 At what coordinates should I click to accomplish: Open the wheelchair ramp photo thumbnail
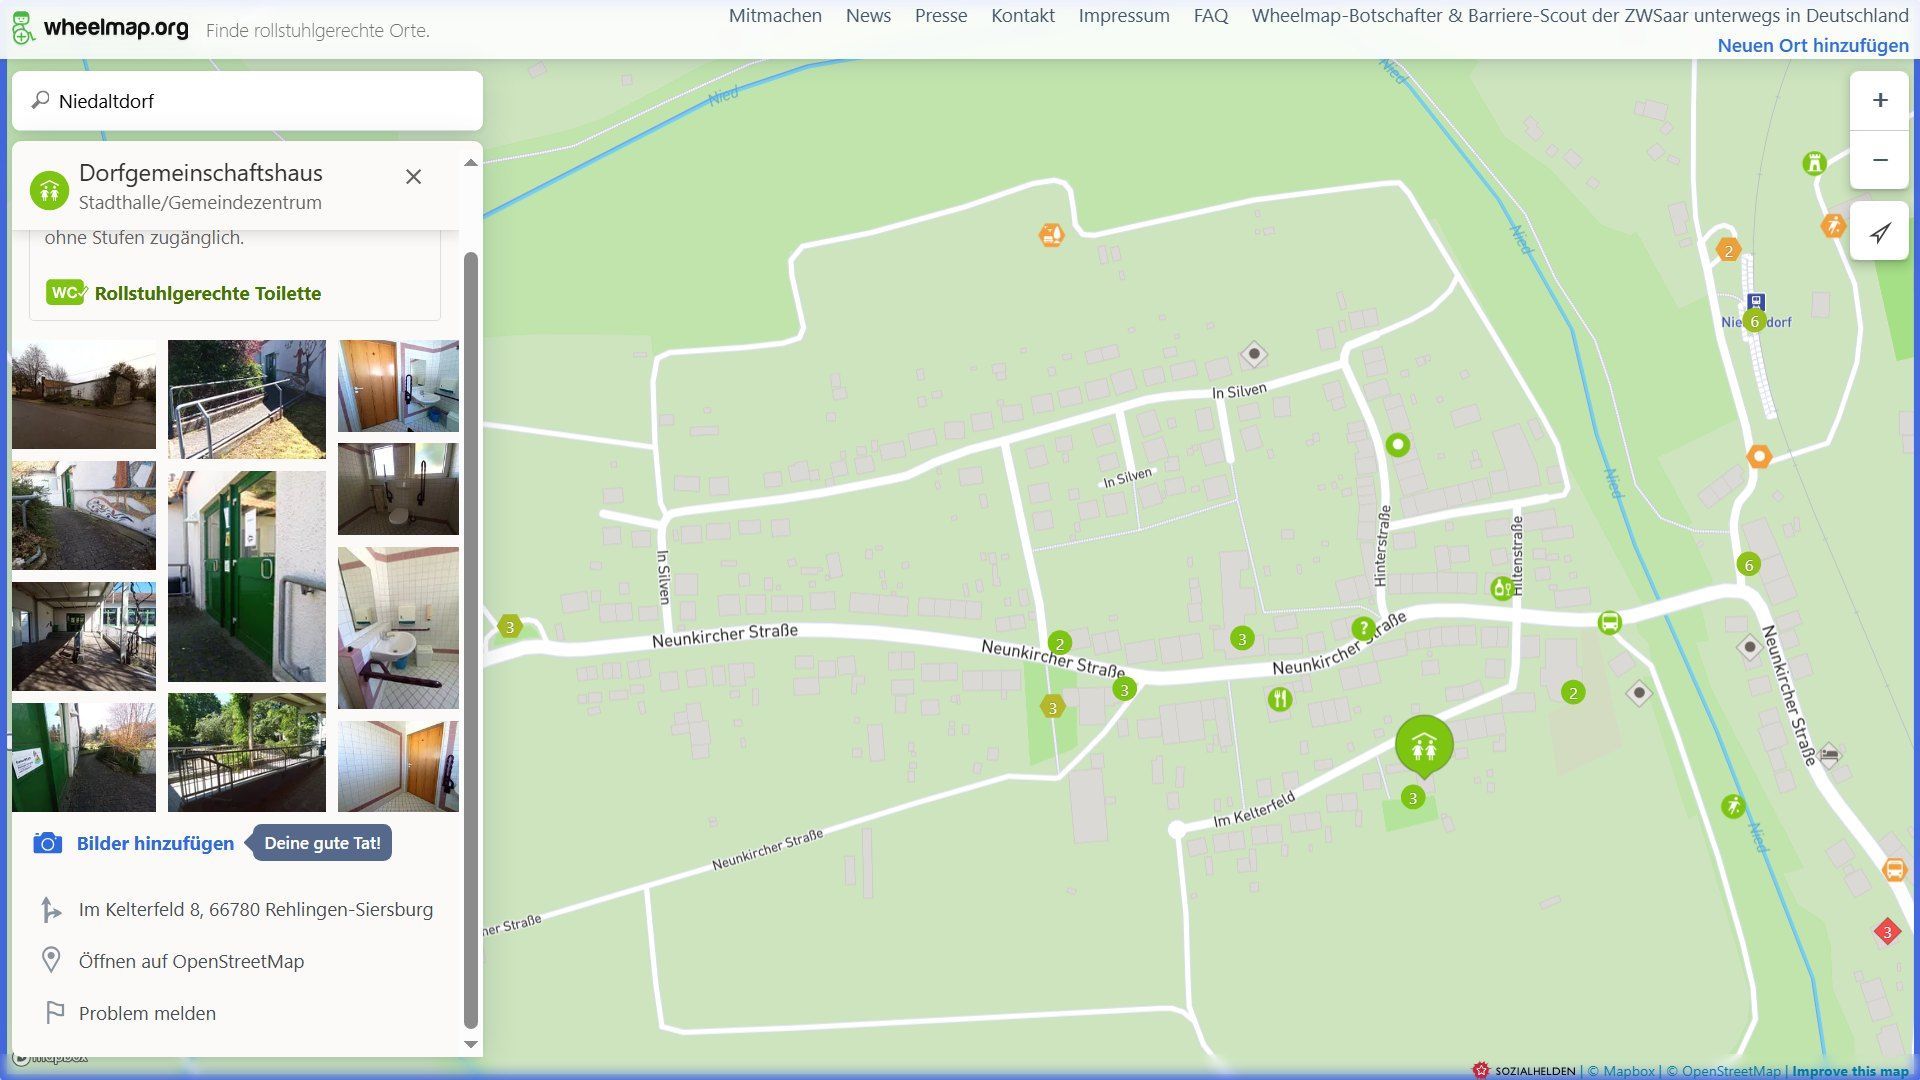[246, 399]
